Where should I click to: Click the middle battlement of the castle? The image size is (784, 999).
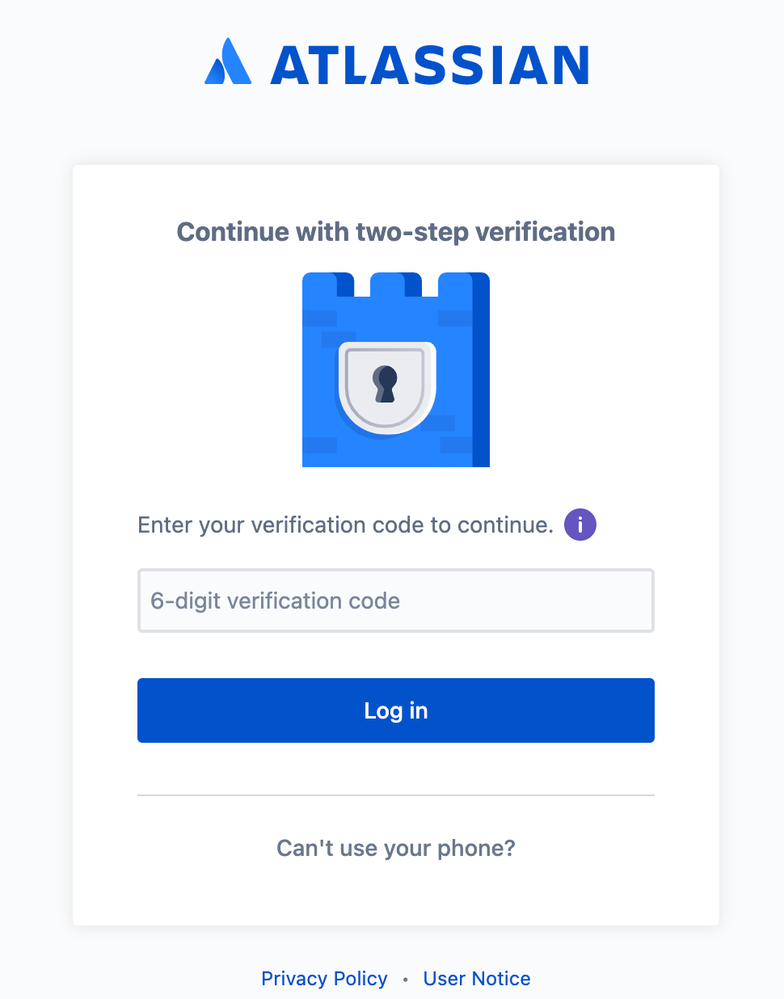pos(396,284)
